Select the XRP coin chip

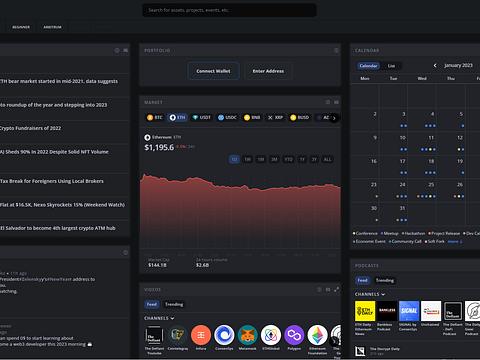tap(275, 117)
